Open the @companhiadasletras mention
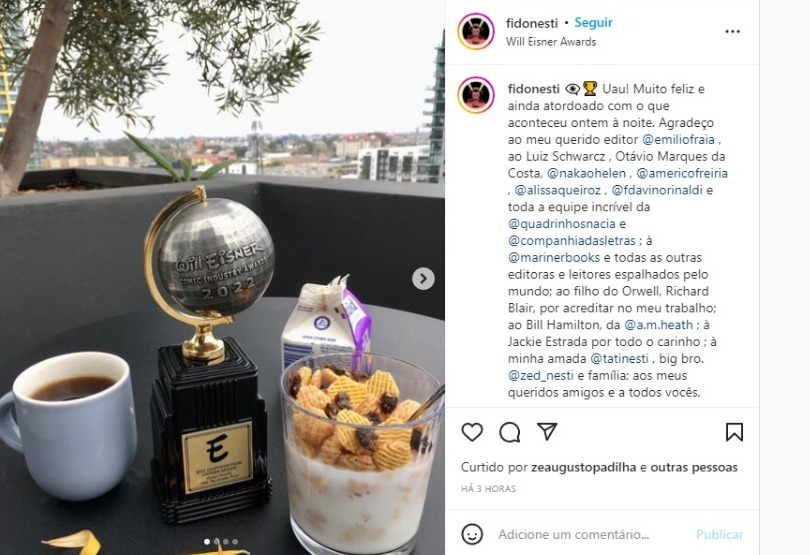 [x=572, y=241]
